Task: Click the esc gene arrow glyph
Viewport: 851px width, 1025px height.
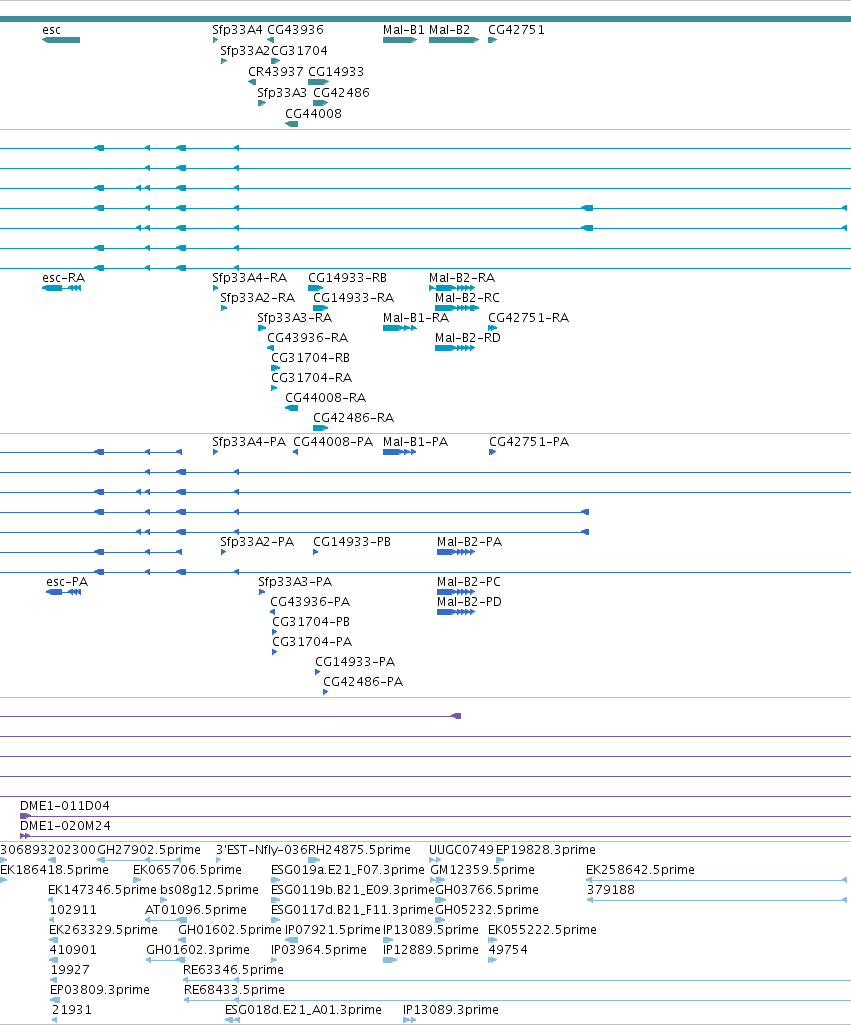Action: coord(61,40)
